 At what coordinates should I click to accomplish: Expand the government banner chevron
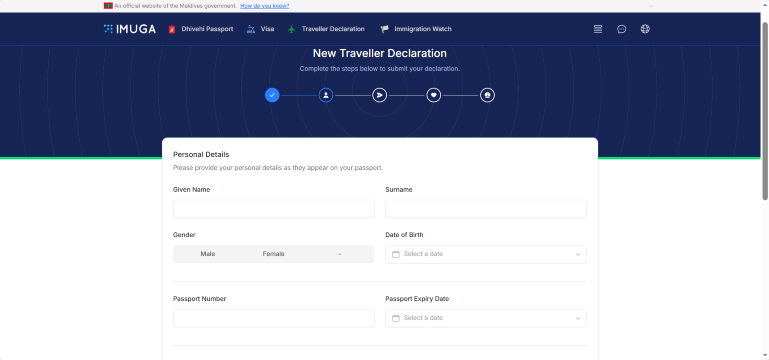(651, 6)
